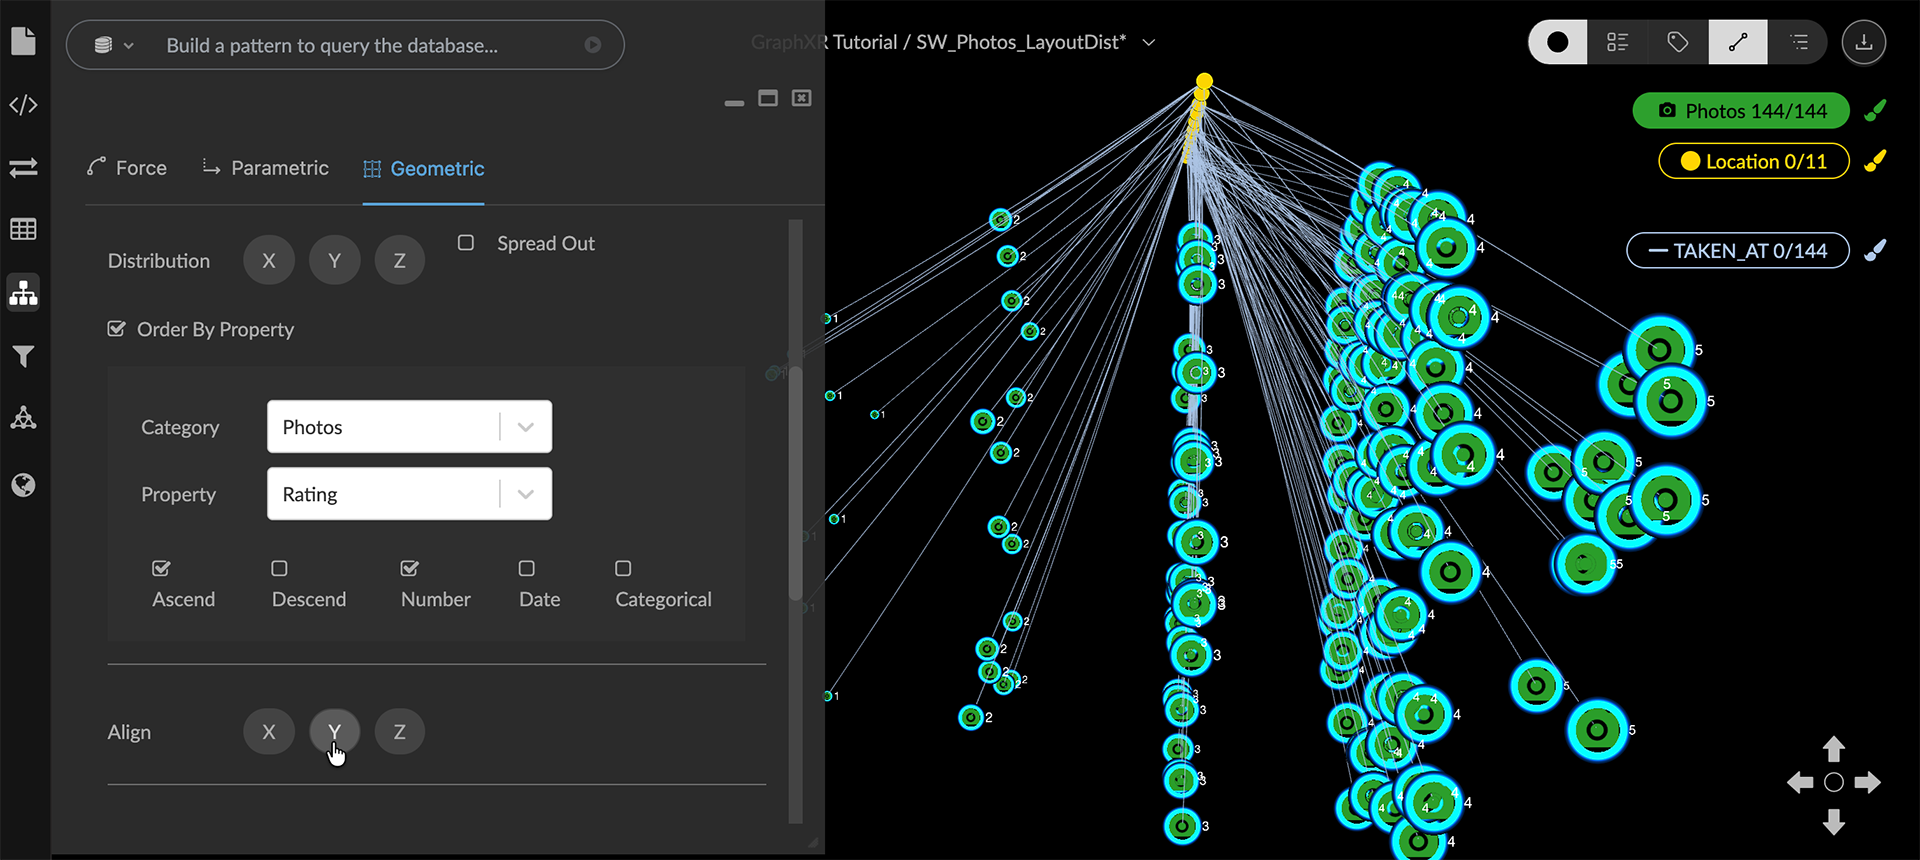Expand the Category Photos dropdown

[x=525, y=427]
